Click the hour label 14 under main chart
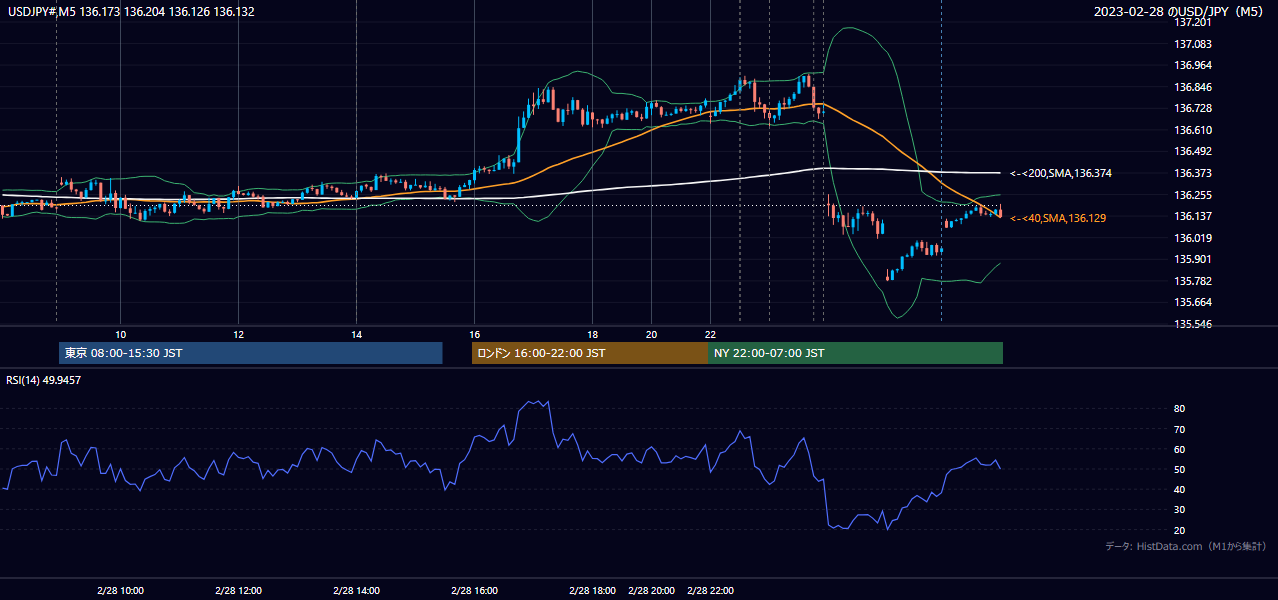This screenshot has width=1278, height=600. coord(356,334)
